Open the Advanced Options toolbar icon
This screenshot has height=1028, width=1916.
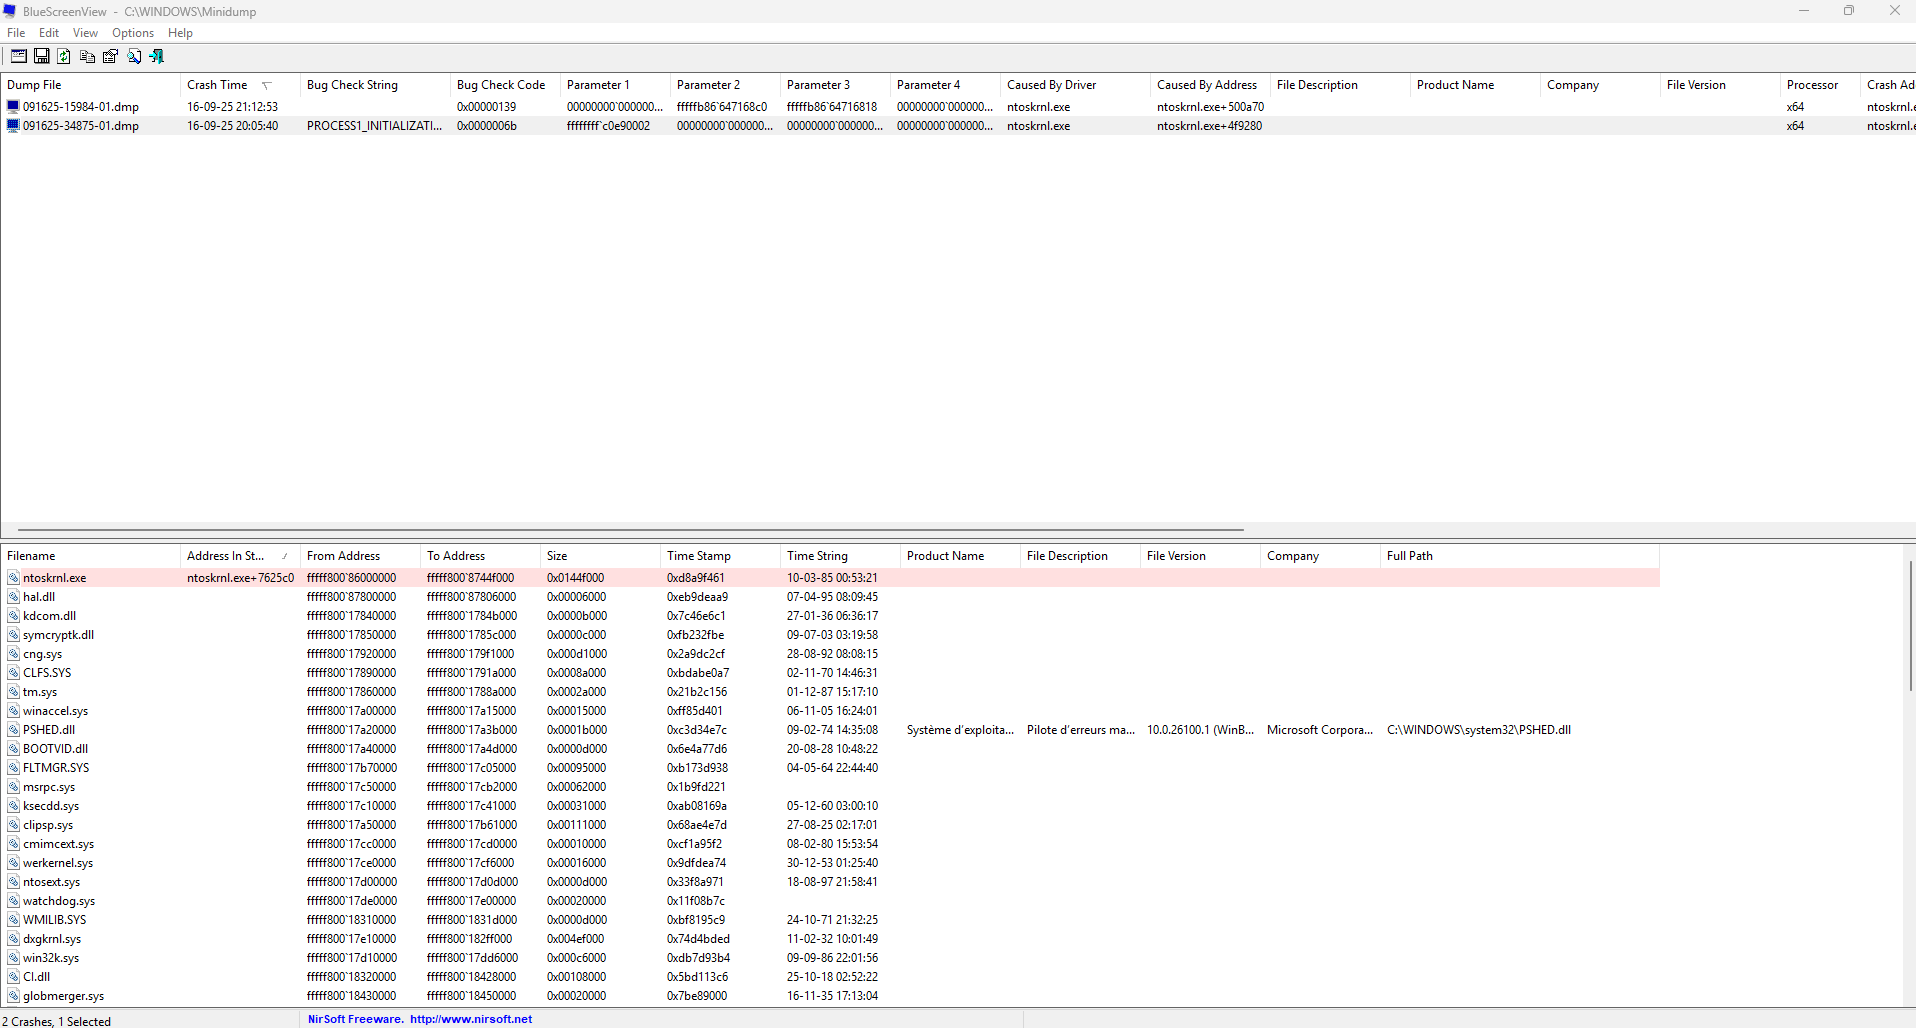pyautogui.click(x=18, y=56)
